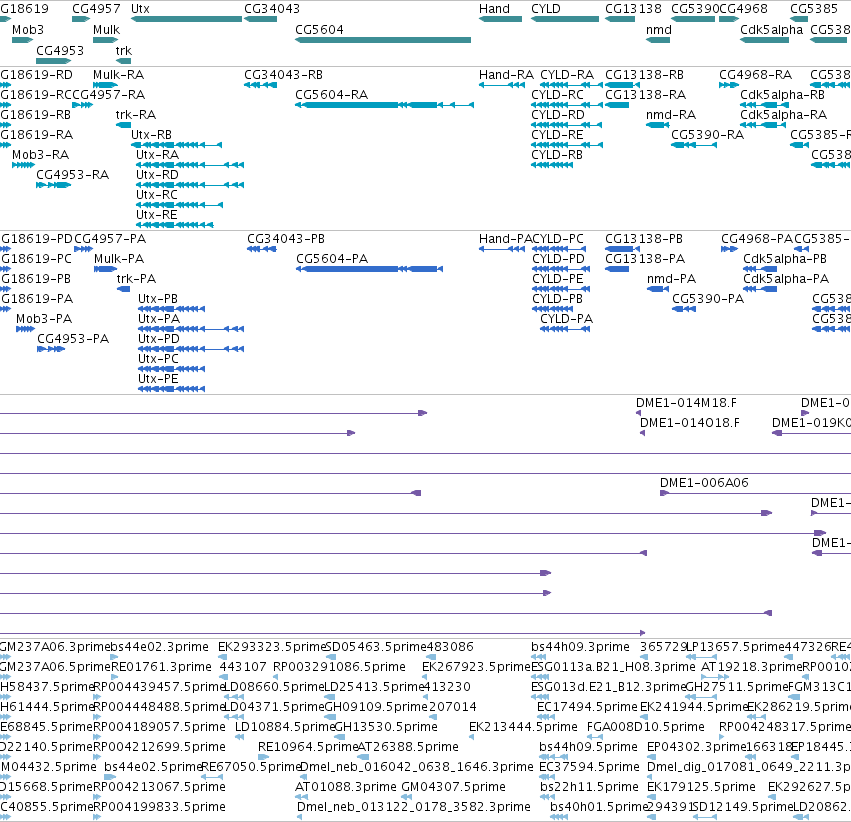Select protein CG5604-PA

pyautogui.click(x=370, y=269)
